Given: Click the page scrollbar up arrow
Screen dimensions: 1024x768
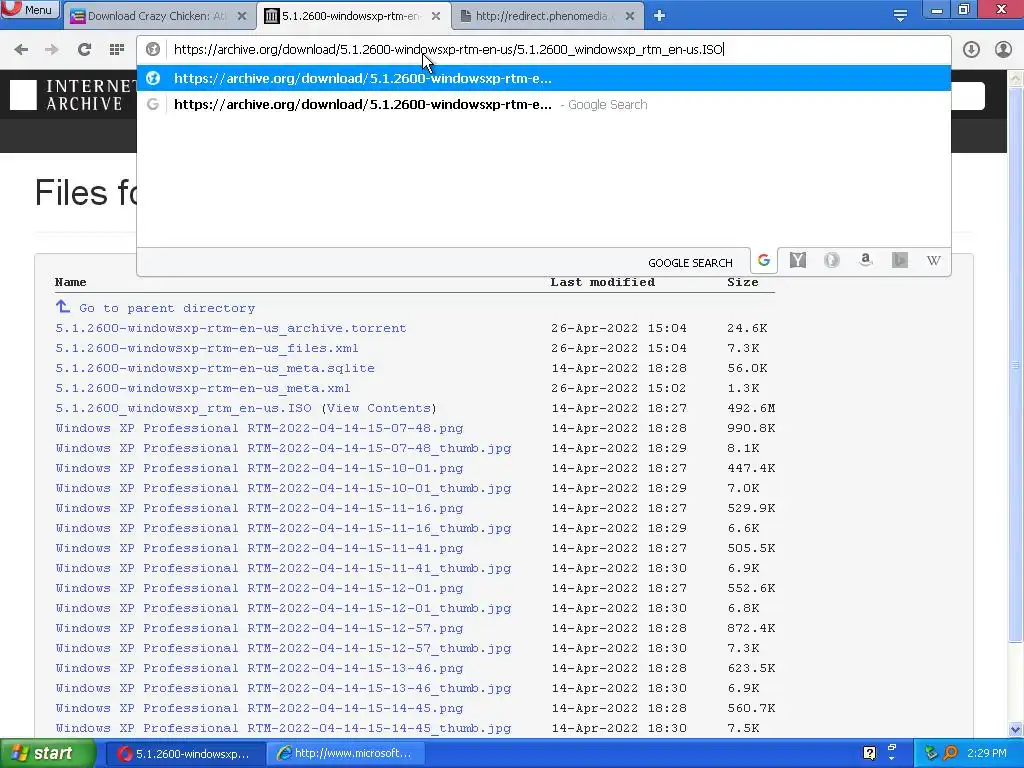Looking at the screenshot, I should (1016, 79).
